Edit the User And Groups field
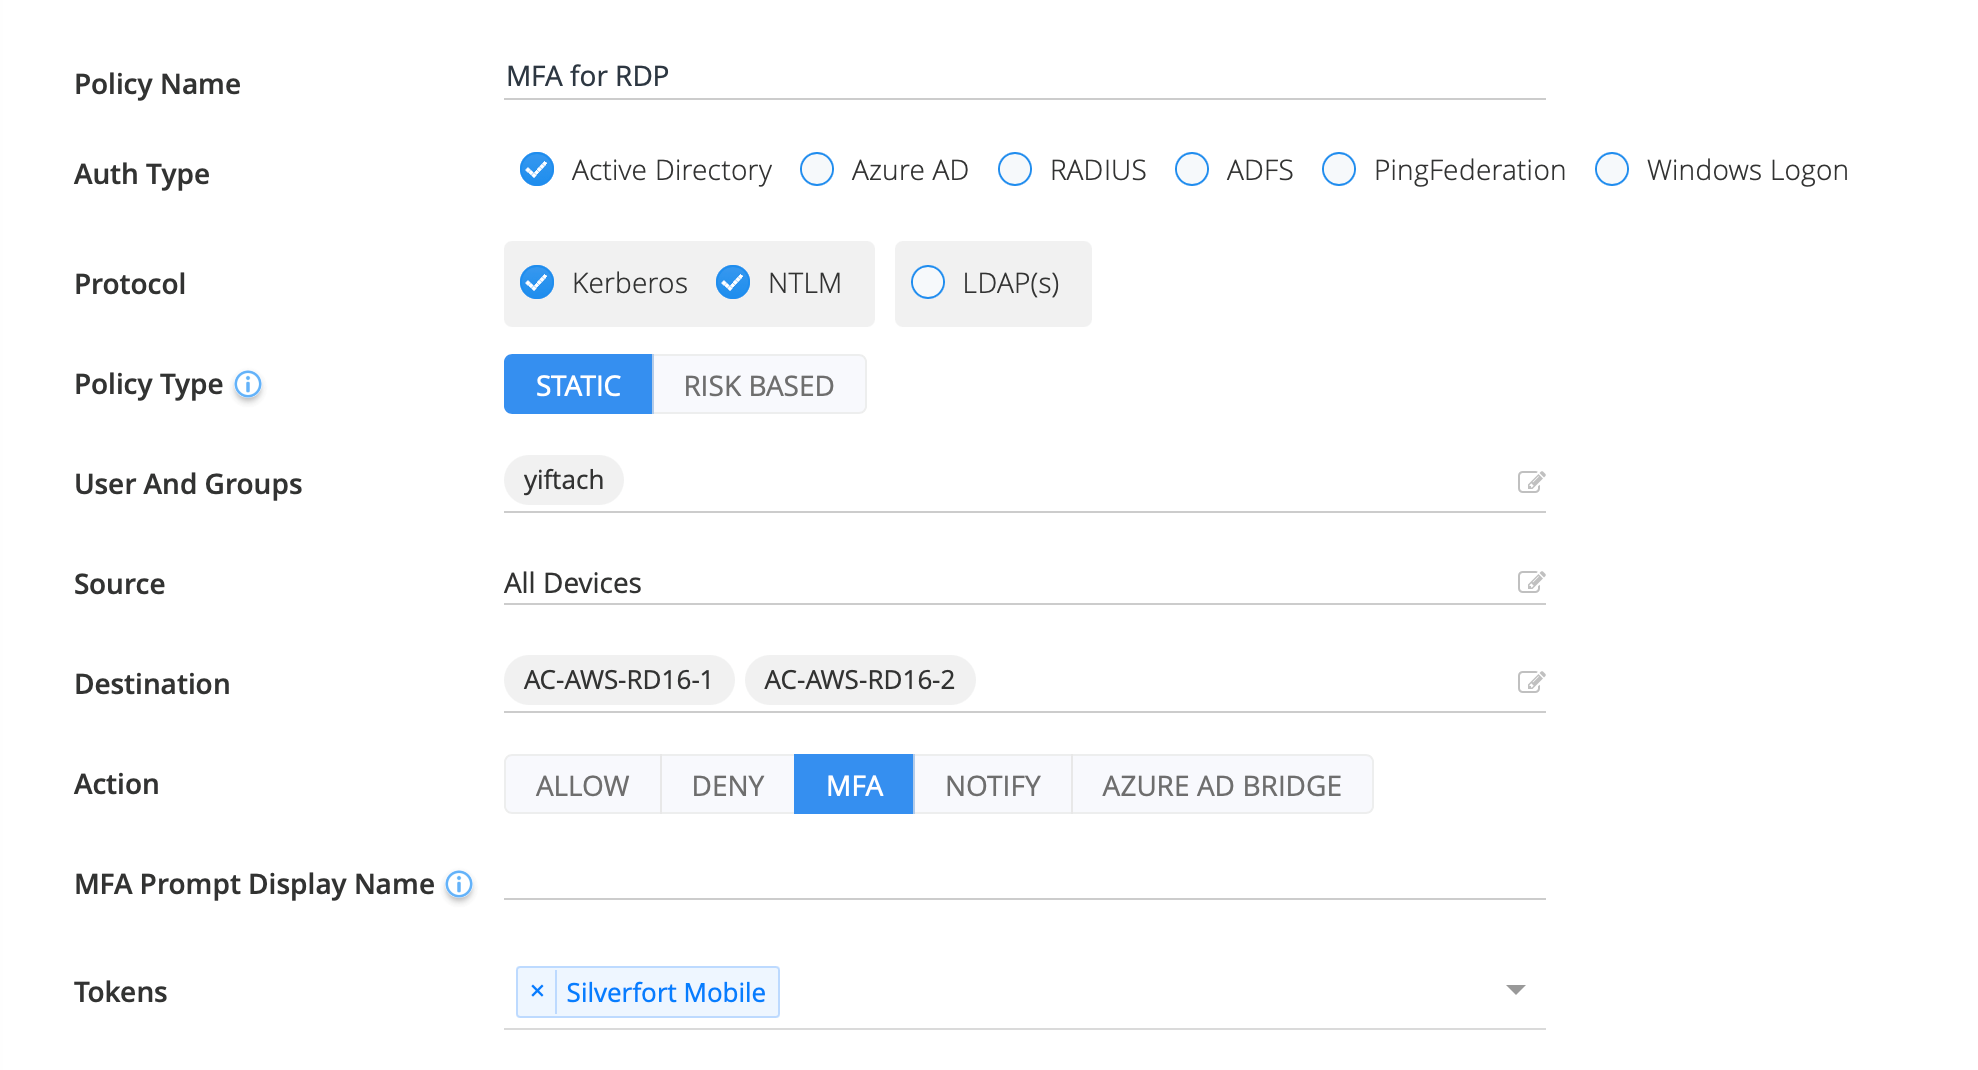Image resolution: width=1978 pixels, height=1070 pixels. [1530, 482]
